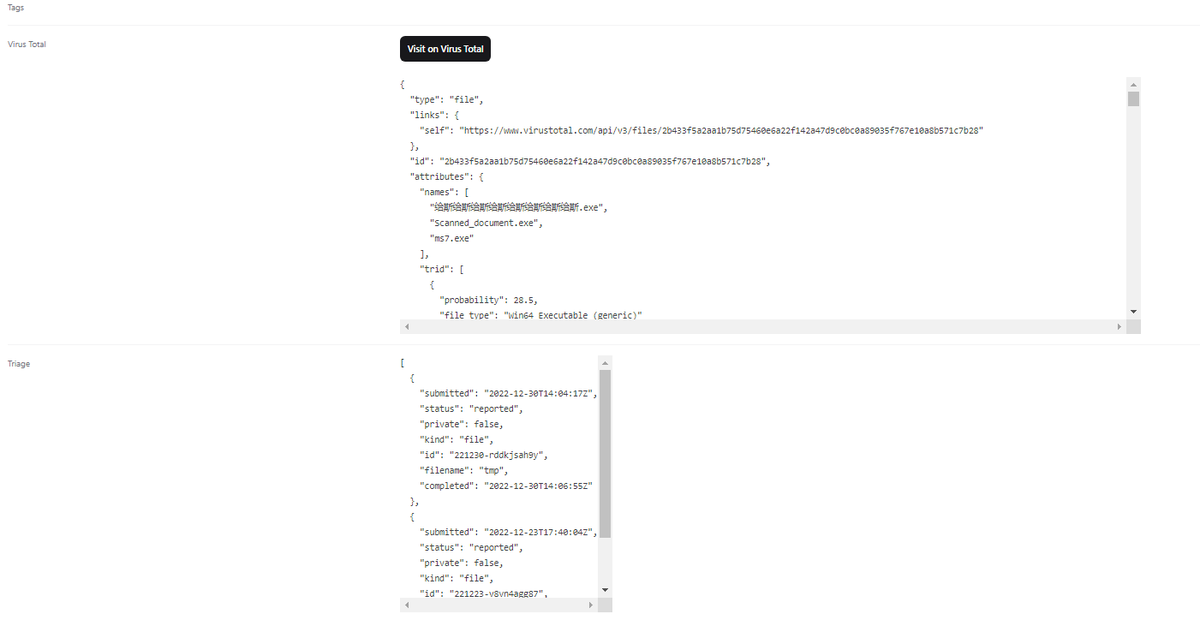Click submitted 2022-12-23T17:40:04Z timestamp
This screenshot has height=620, width=1200.
(540, 532)
